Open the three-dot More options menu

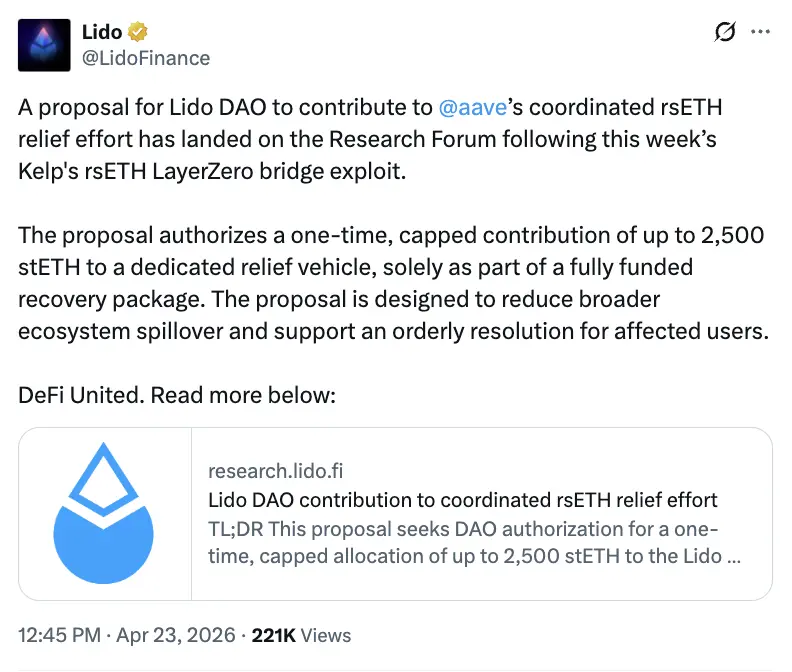pyautogui.click(x=761, y=32)
